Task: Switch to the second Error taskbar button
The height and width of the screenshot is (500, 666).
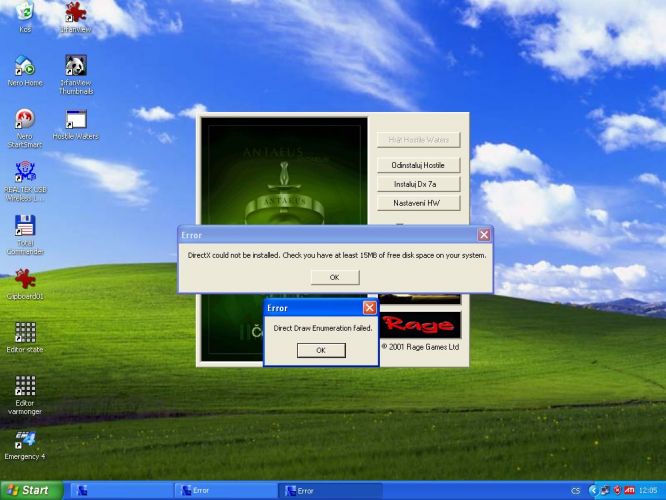Action: coord(330,491)
